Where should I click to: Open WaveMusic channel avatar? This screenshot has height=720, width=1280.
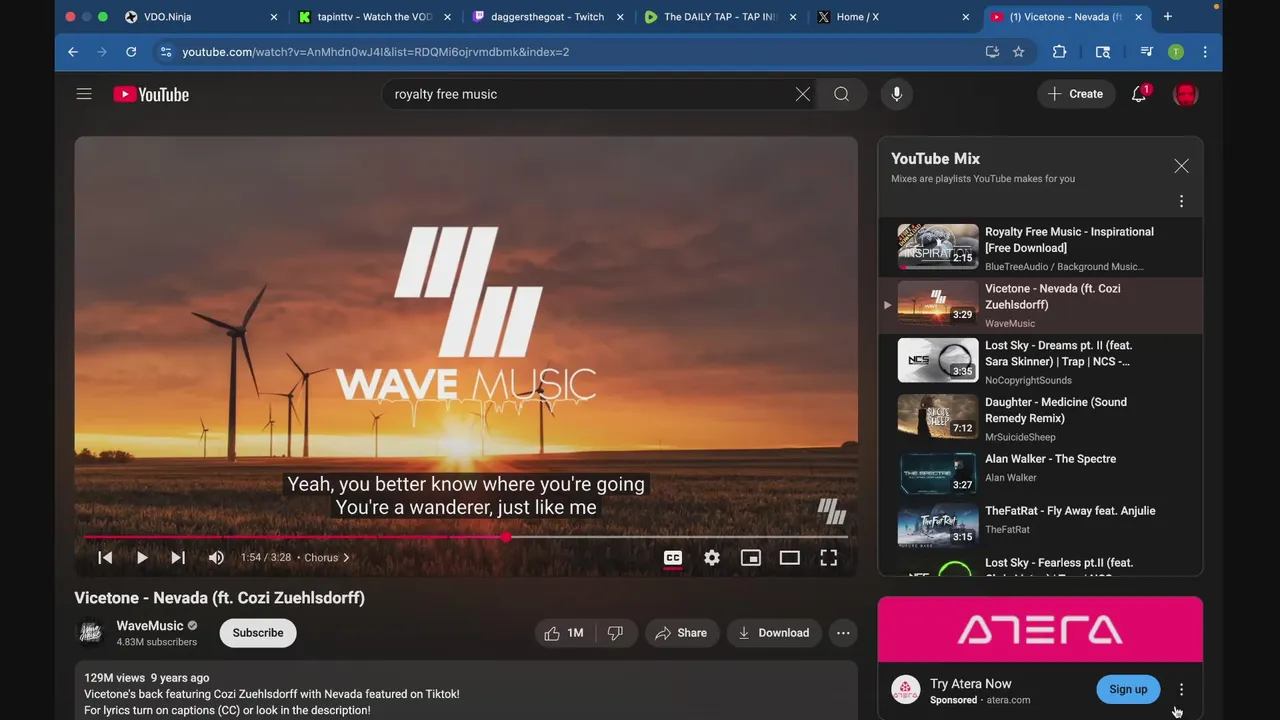click(x=91, y=633)
